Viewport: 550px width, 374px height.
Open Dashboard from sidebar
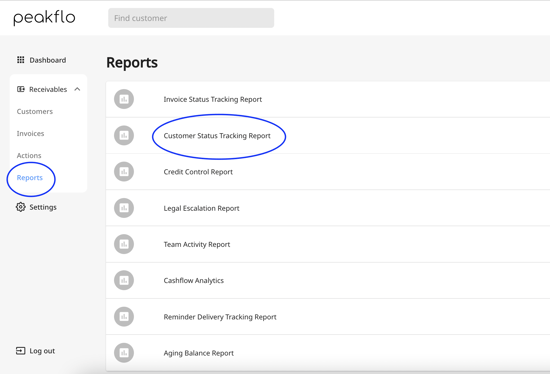point(48,60)
